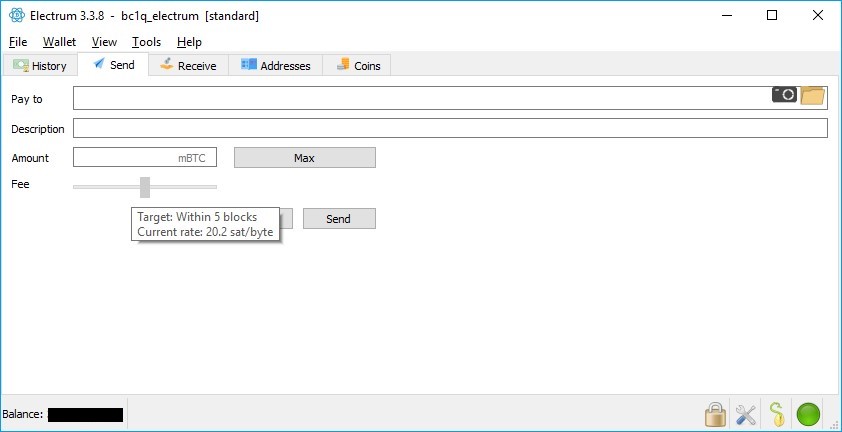Click the Amount mBTC field
The width and height of the screenshot is (842, 432).
[145, 157]
